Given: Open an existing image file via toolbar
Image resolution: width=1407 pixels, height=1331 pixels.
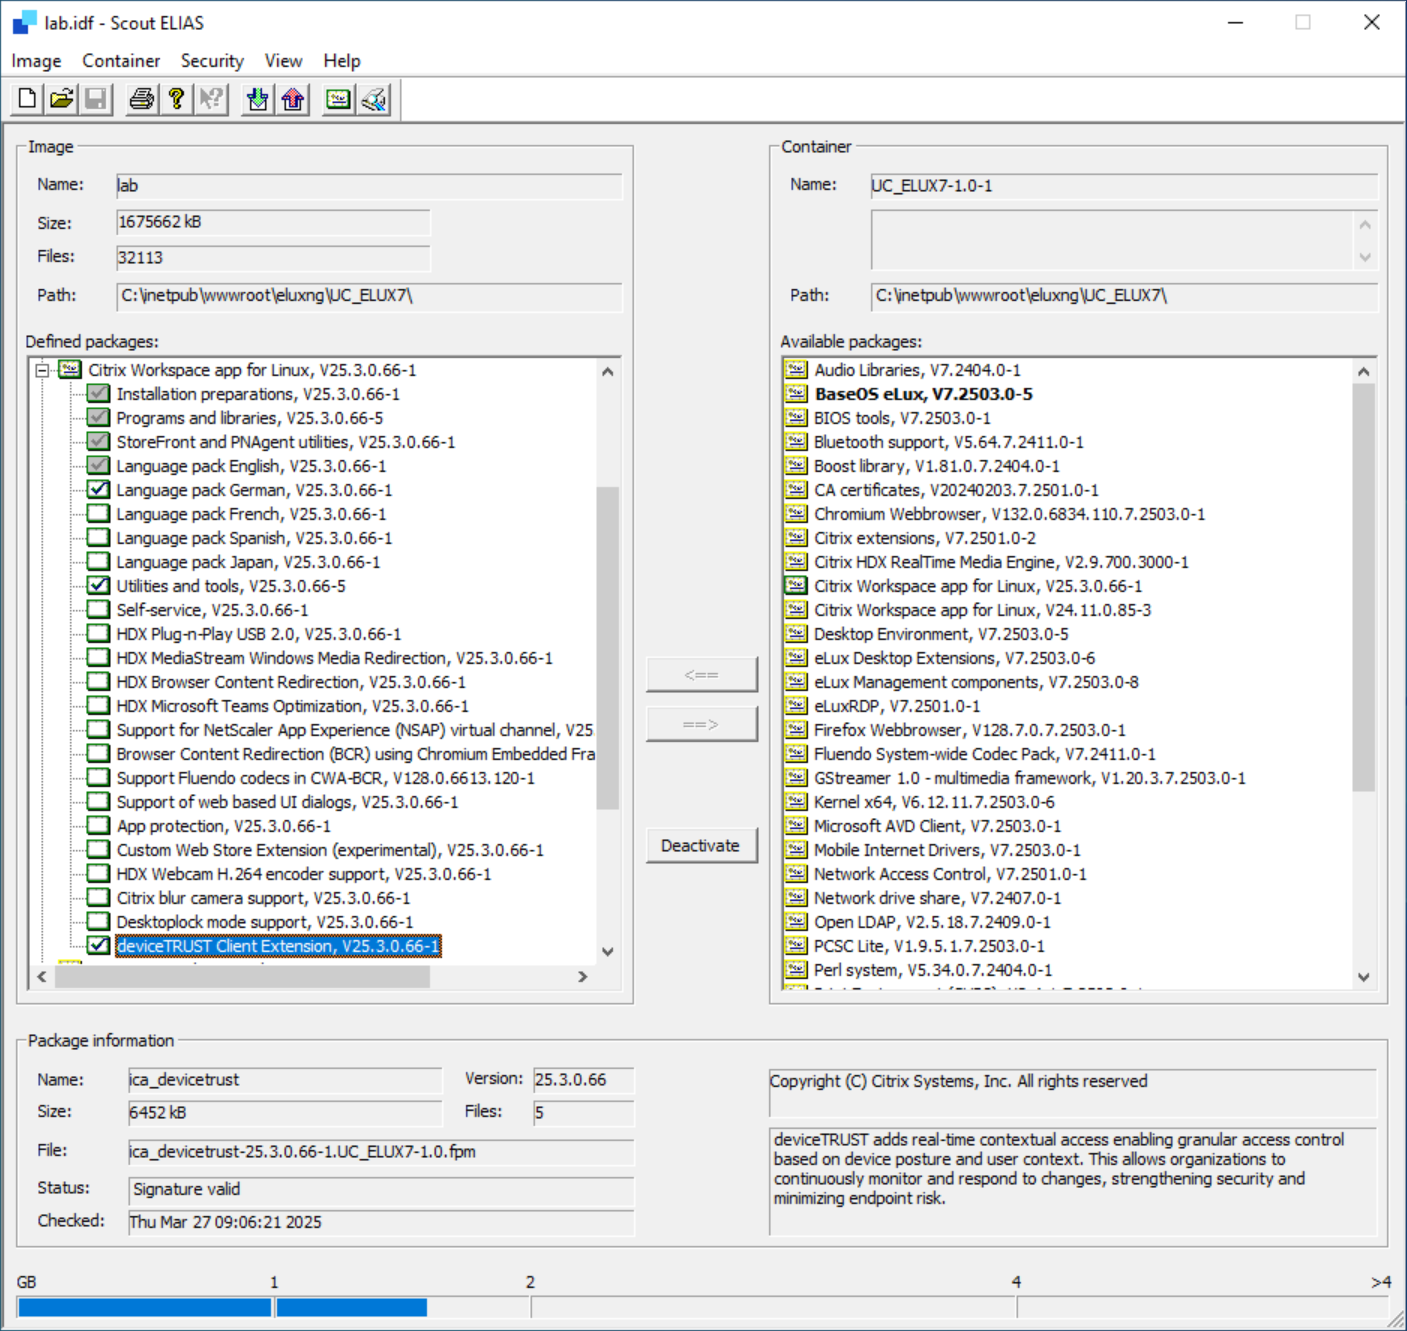Looking at the screenshot, I should coord(60,99).
